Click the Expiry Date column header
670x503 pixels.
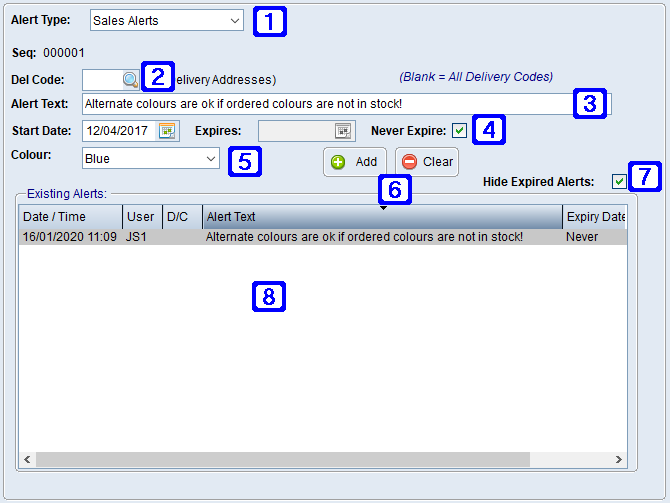595,217
